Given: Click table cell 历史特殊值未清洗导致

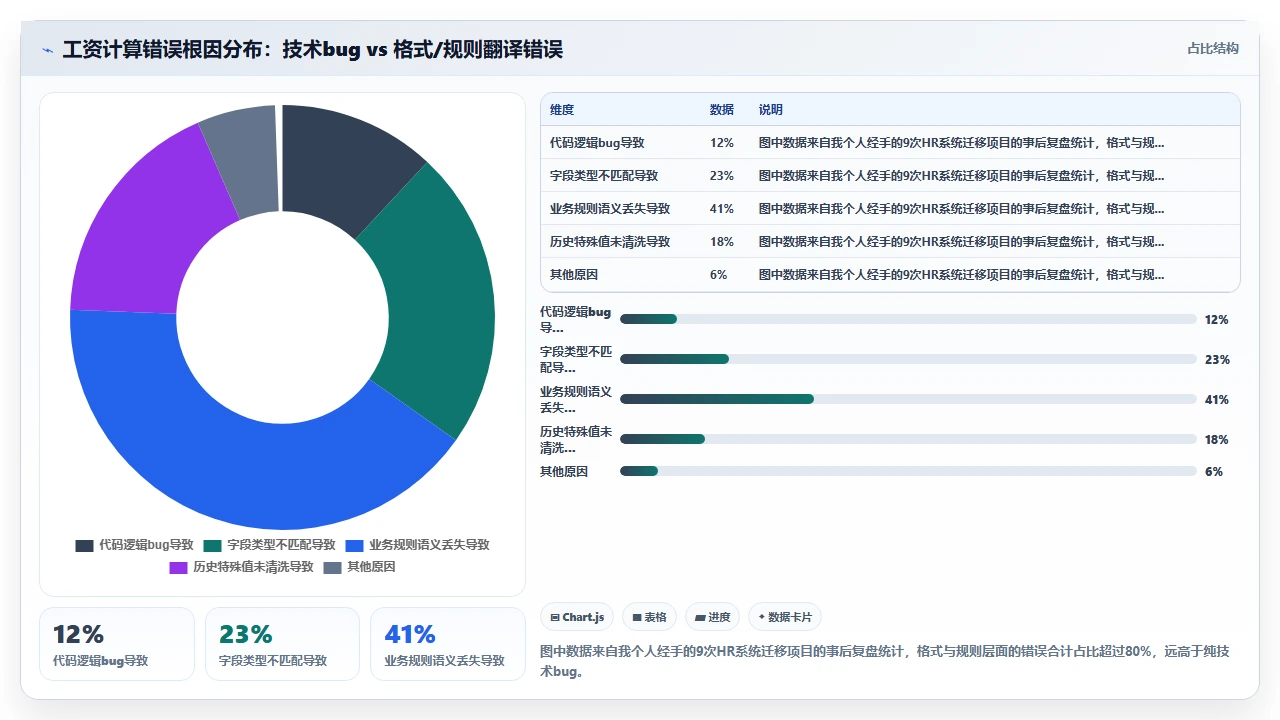Looking at the screenshot, I should 610,242.
